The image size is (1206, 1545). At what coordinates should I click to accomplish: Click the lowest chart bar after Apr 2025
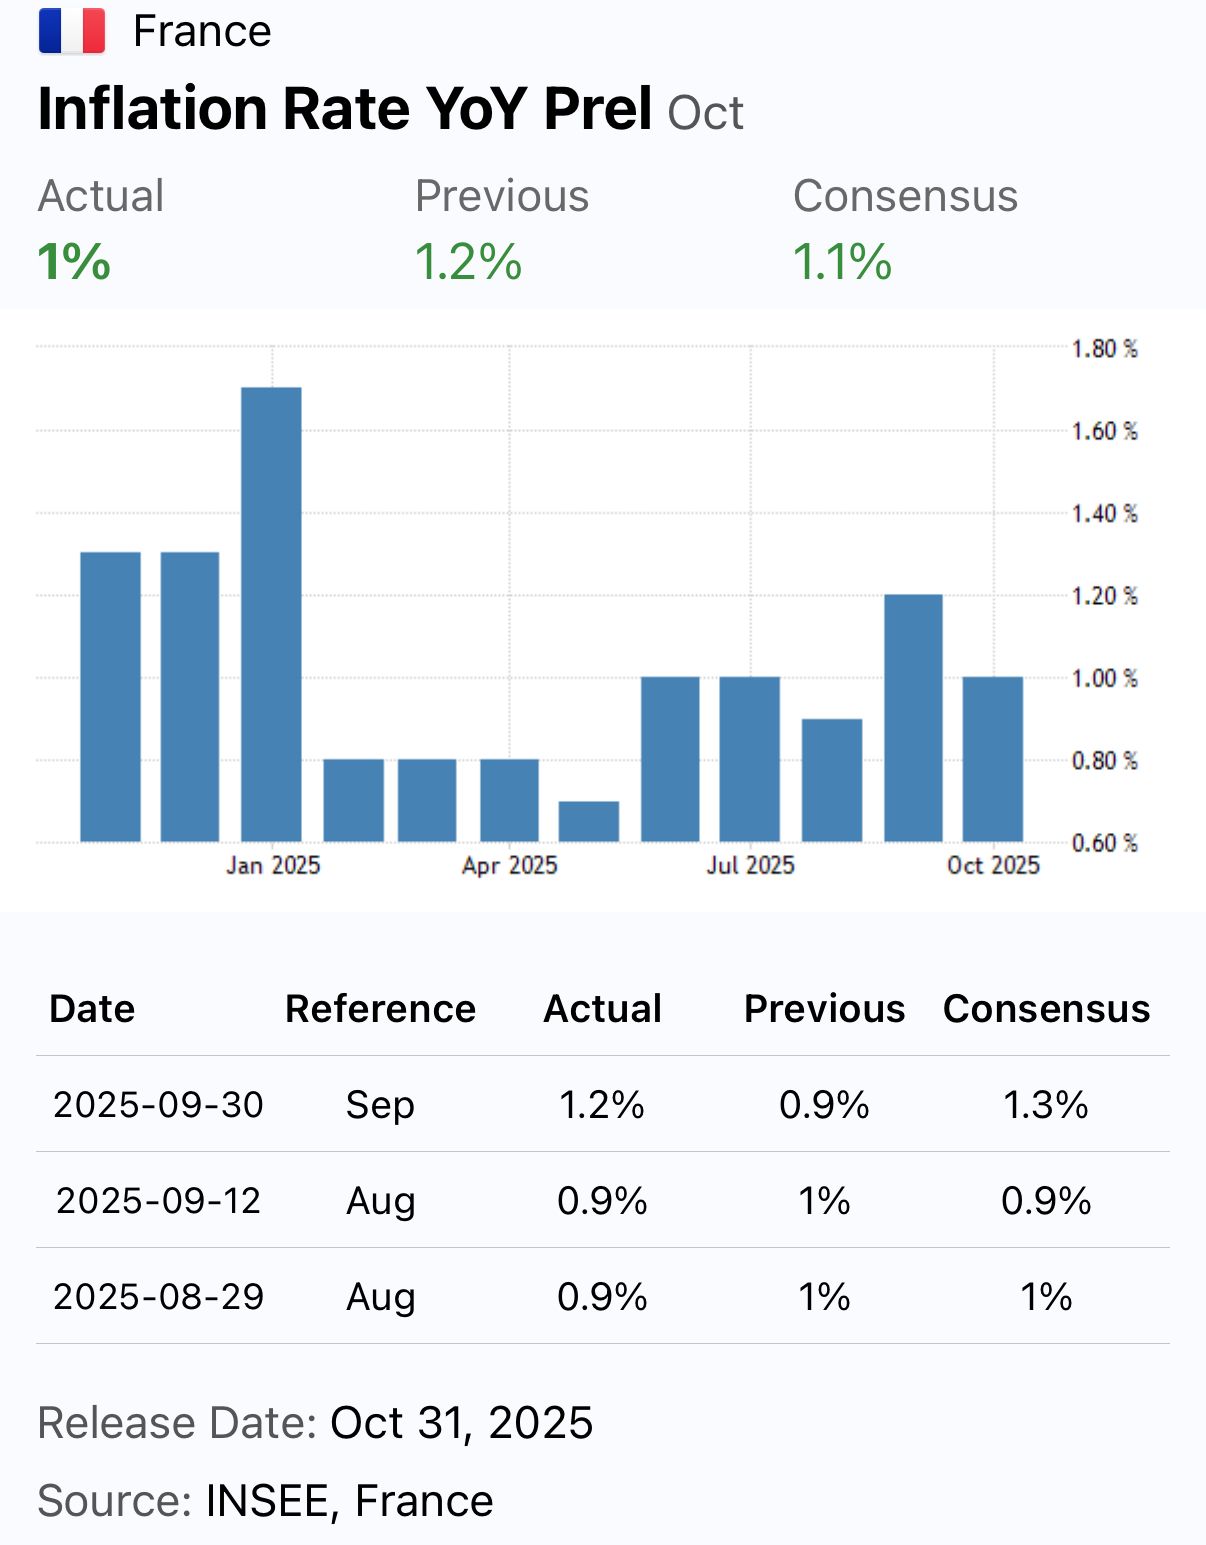coord(588,821)
